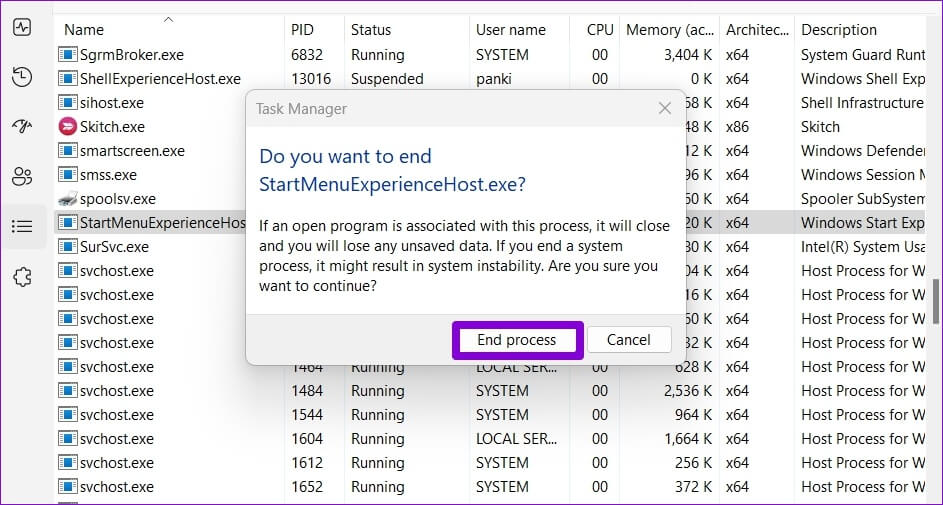The image size is (943, 505).
Task: Open the Performance page in the sidebar
Action: tap(22, 27)
